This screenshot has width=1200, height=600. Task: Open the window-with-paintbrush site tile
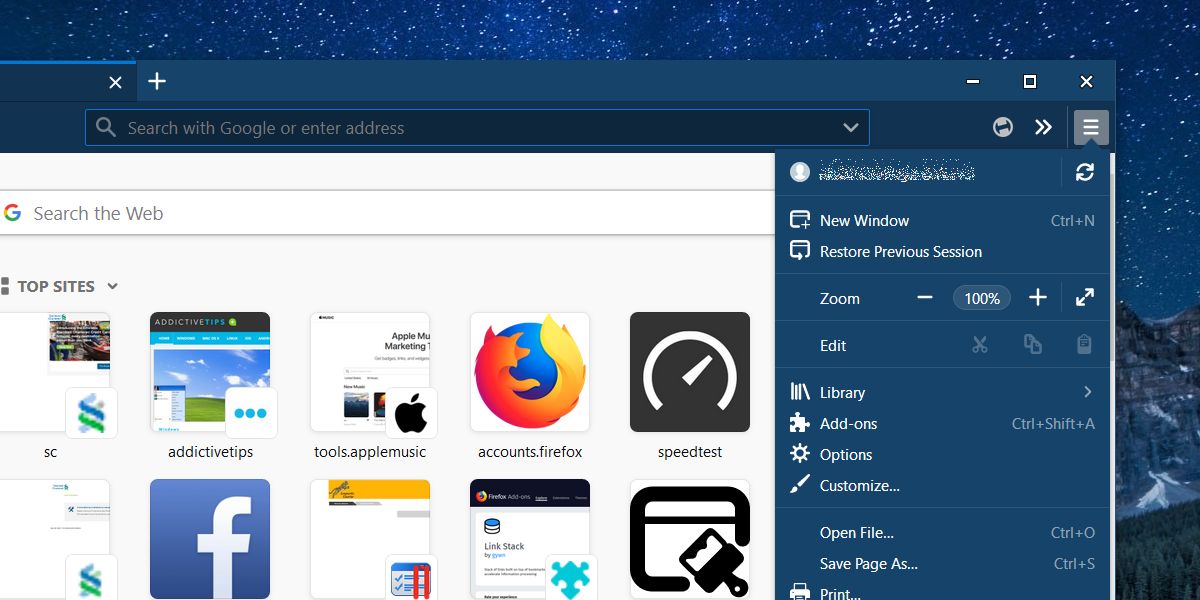pos(690,539)
